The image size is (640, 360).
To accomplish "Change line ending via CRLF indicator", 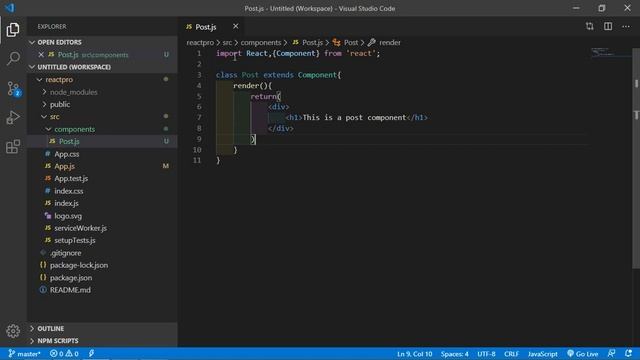I will pos(511,354).
